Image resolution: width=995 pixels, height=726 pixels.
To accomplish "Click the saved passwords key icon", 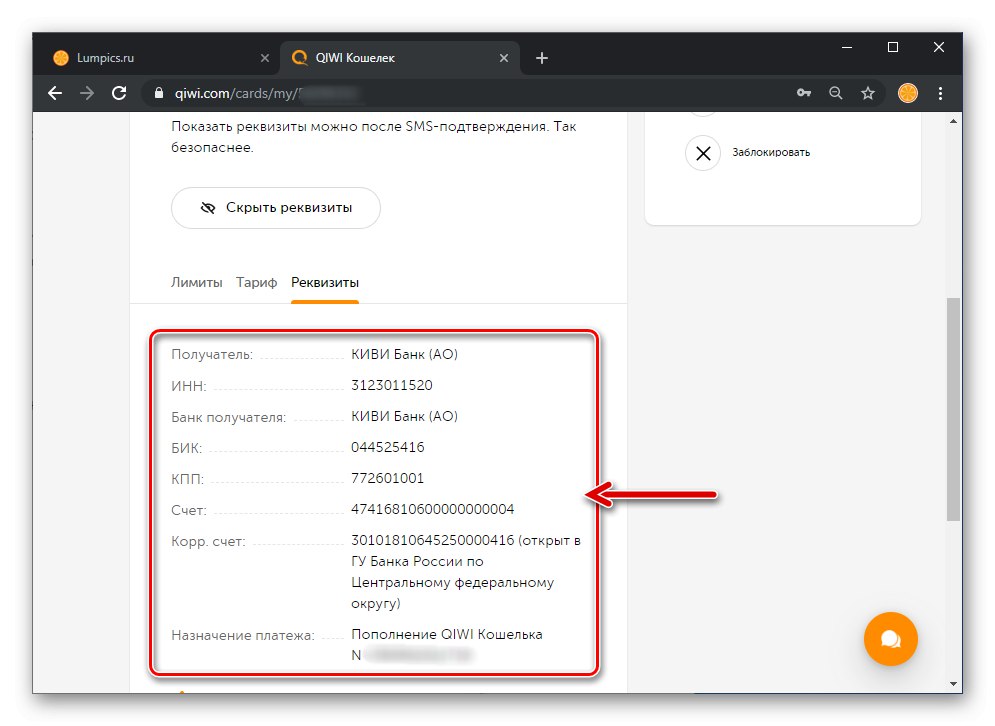I will (x=803, y=93).
